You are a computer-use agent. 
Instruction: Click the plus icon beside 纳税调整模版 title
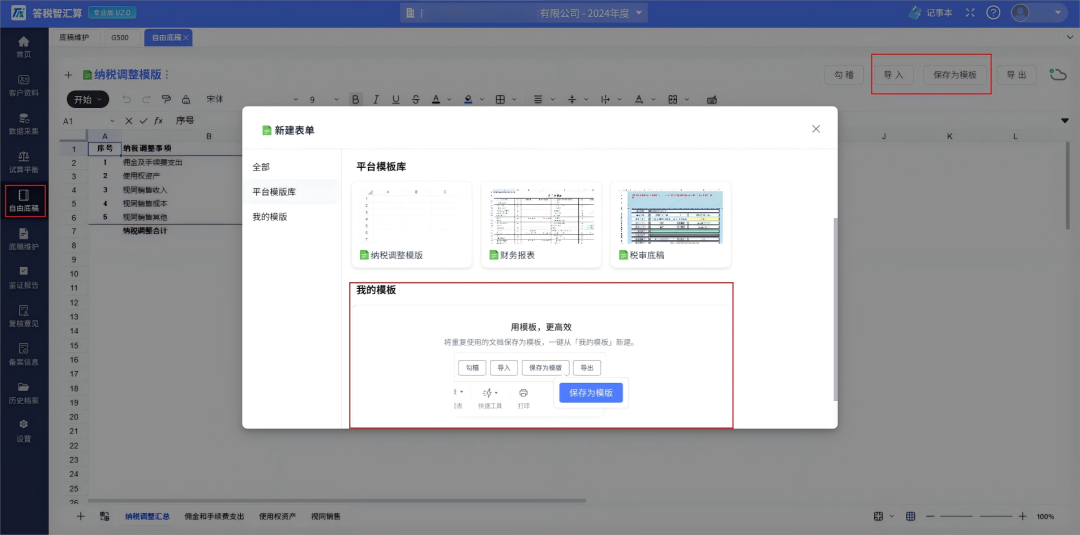coord(68,75)
